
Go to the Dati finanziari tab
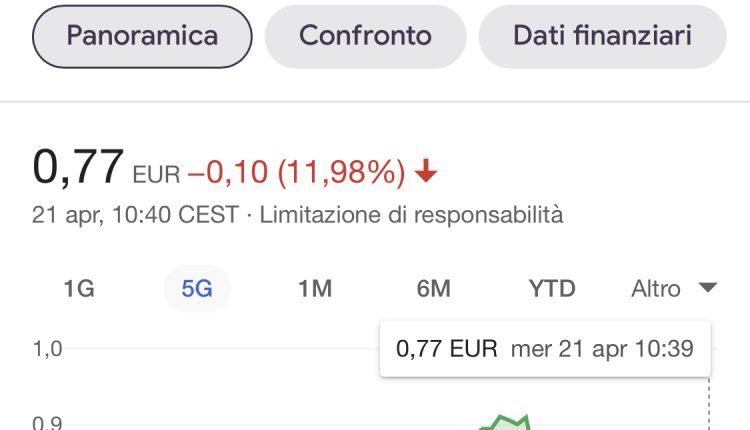602,37
